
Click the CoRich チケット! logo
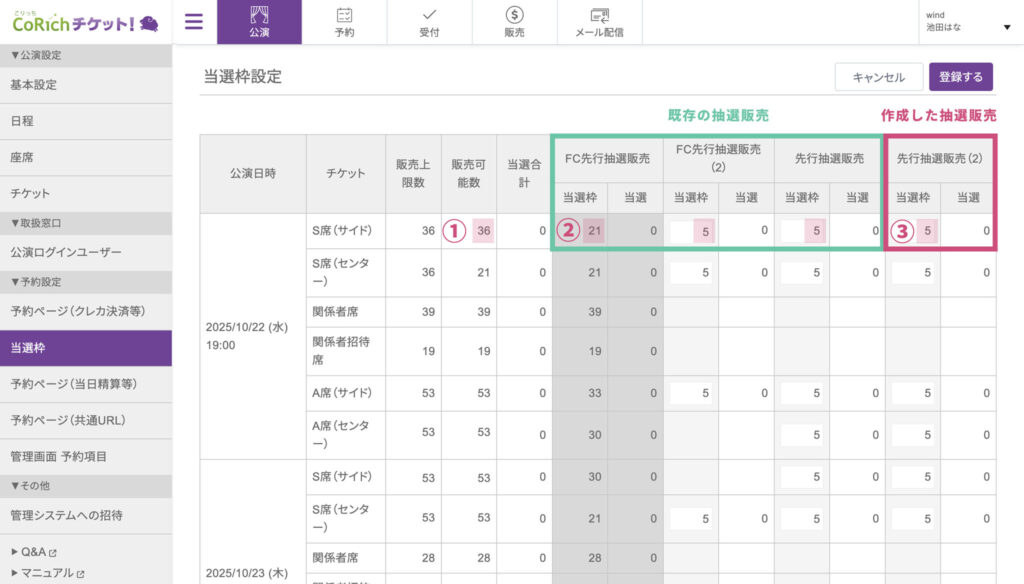86,22
